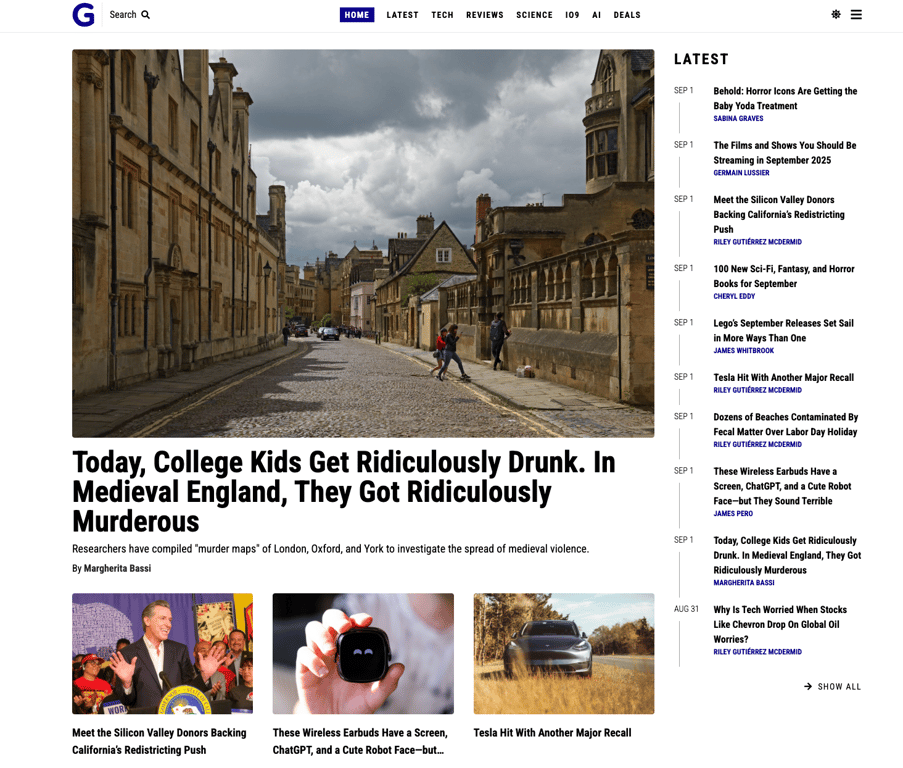Click the Show All arrow in Latest sidebar

(x=831, y=687)
